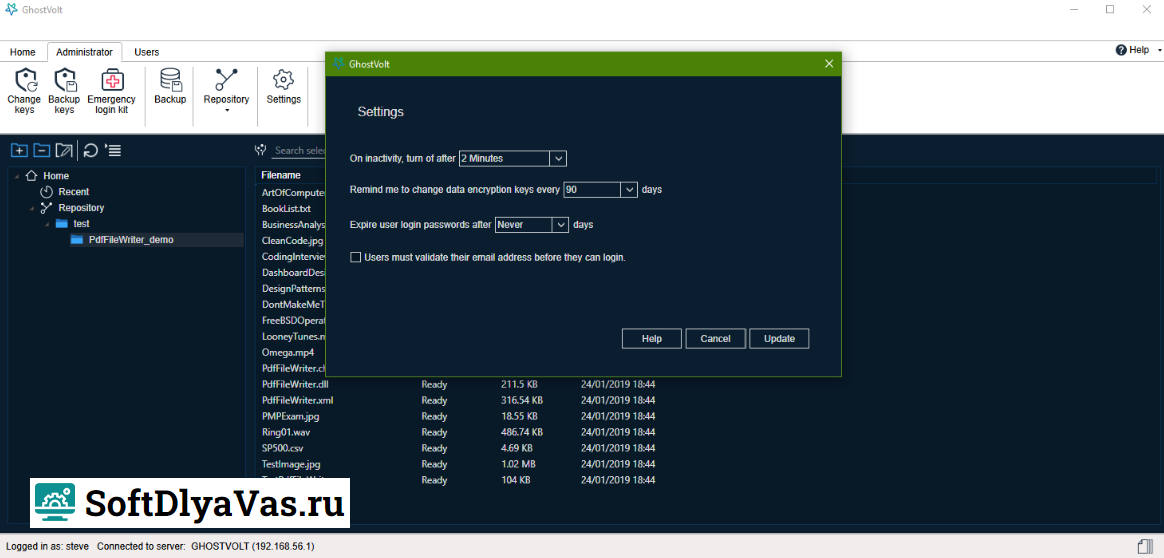Select the Ring01.wav file
This screenshot has height=558, width=1164.
pos(286,432)
